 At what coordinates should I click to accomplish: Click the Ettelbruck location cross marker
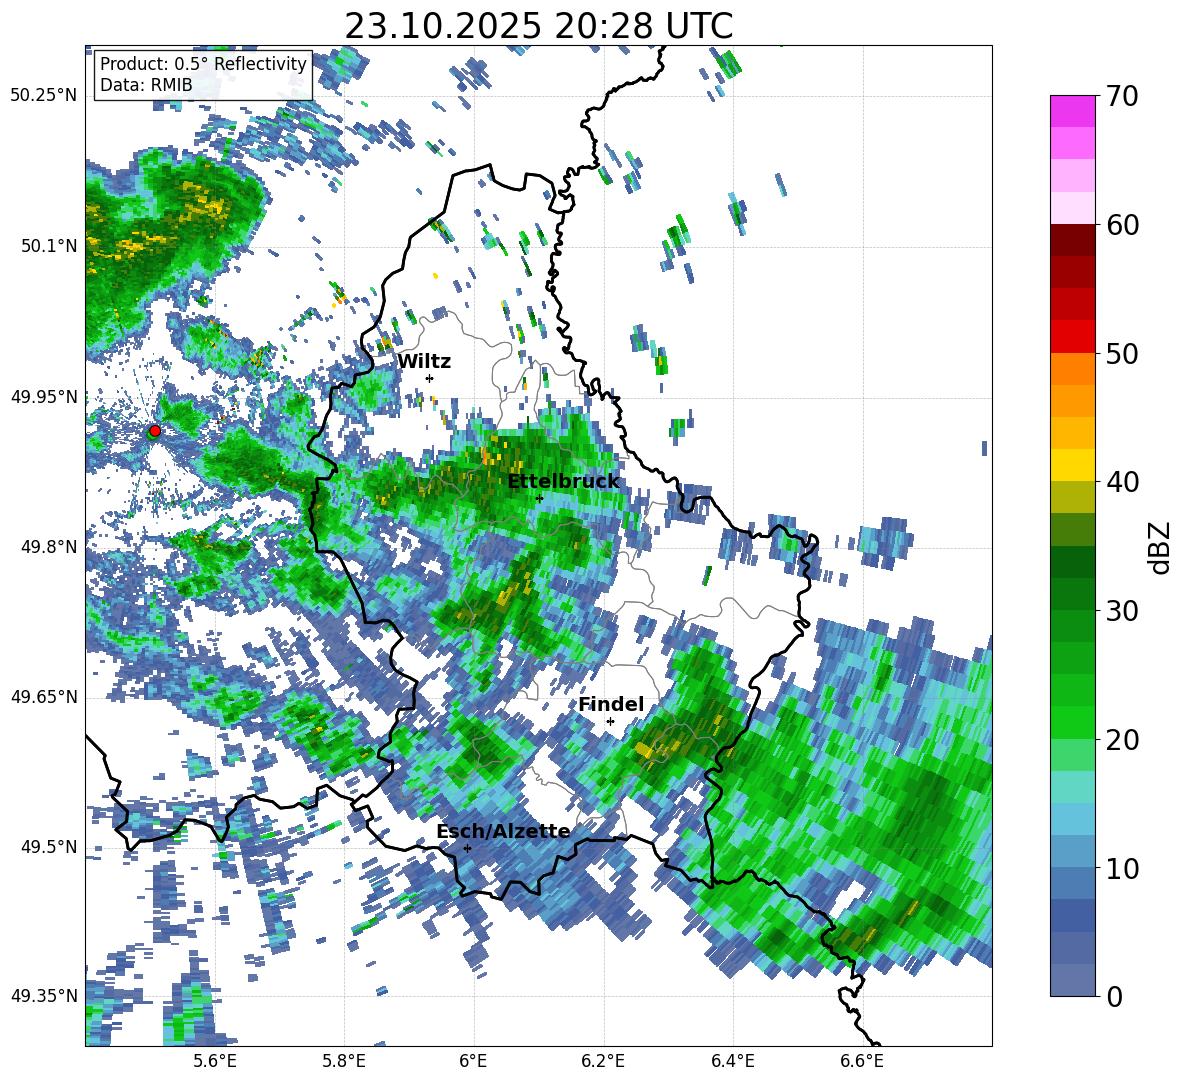tap(539, 498)
